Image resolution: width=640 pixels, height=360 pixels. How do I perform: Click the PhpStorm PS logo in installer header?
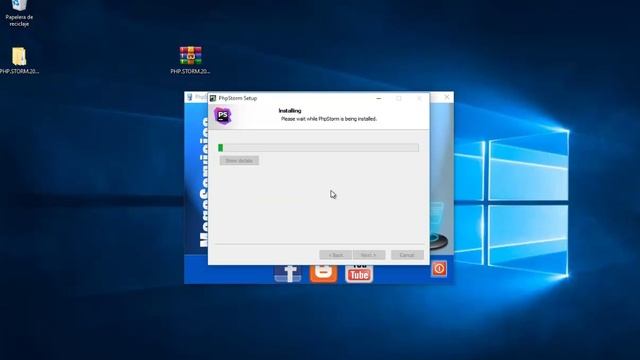pos(223,116)
